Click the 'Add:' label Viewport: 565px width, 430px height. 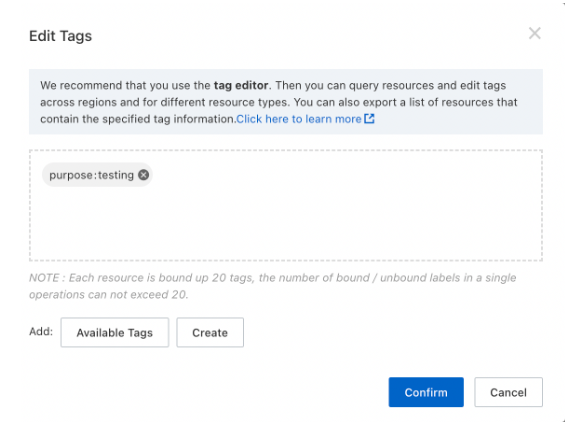41,332
